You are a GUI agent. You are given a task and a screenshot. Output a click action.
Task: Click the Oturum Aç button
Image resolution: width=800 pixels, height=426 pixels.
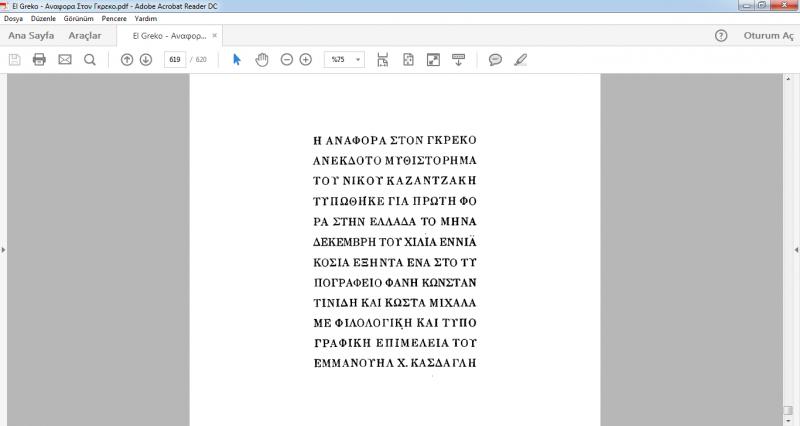768,36
